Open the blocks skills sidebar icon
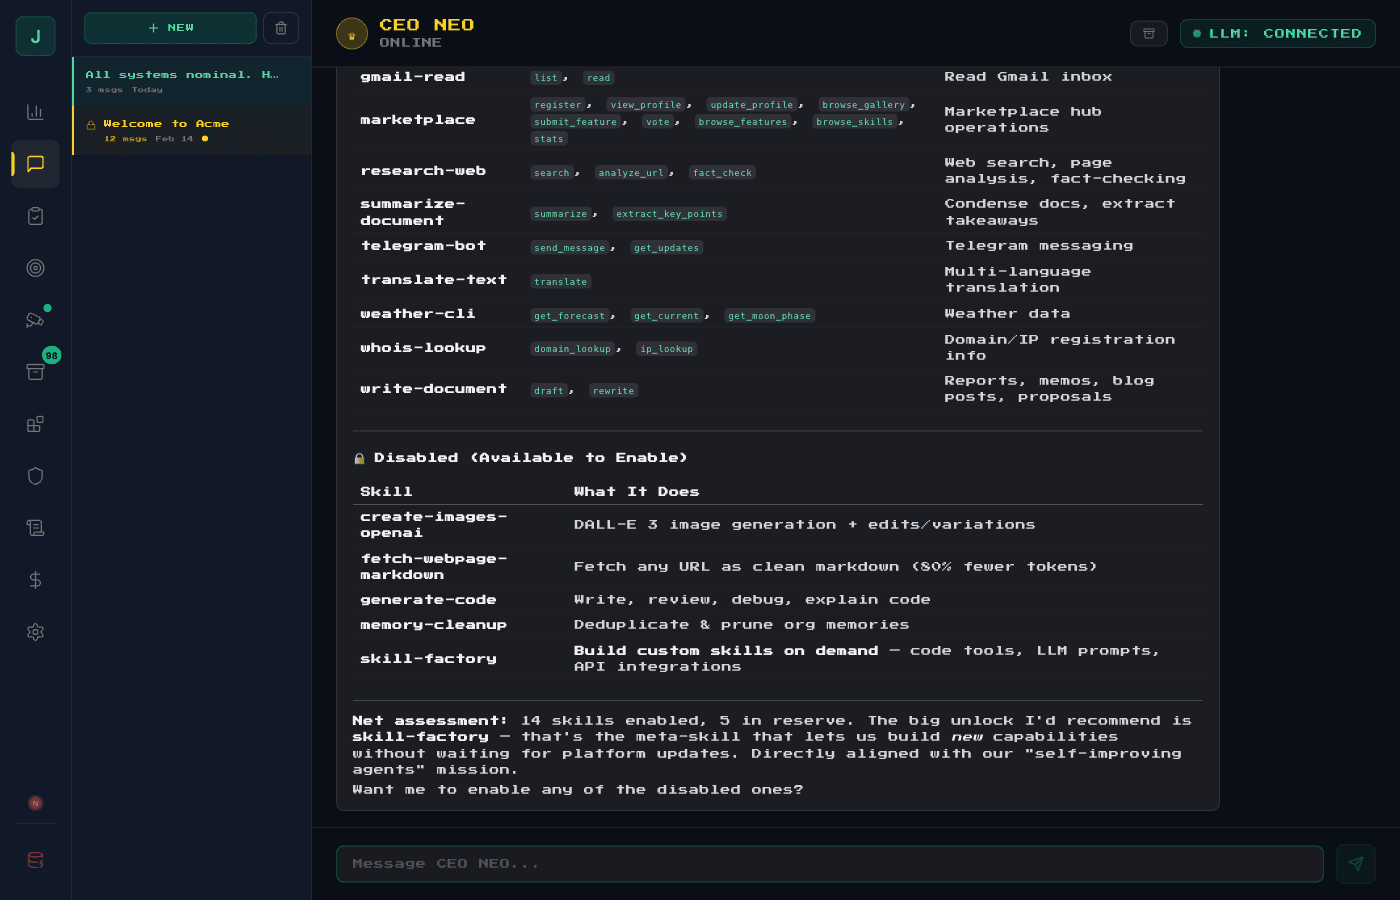1400x900 pixels. tap(35, 424)
